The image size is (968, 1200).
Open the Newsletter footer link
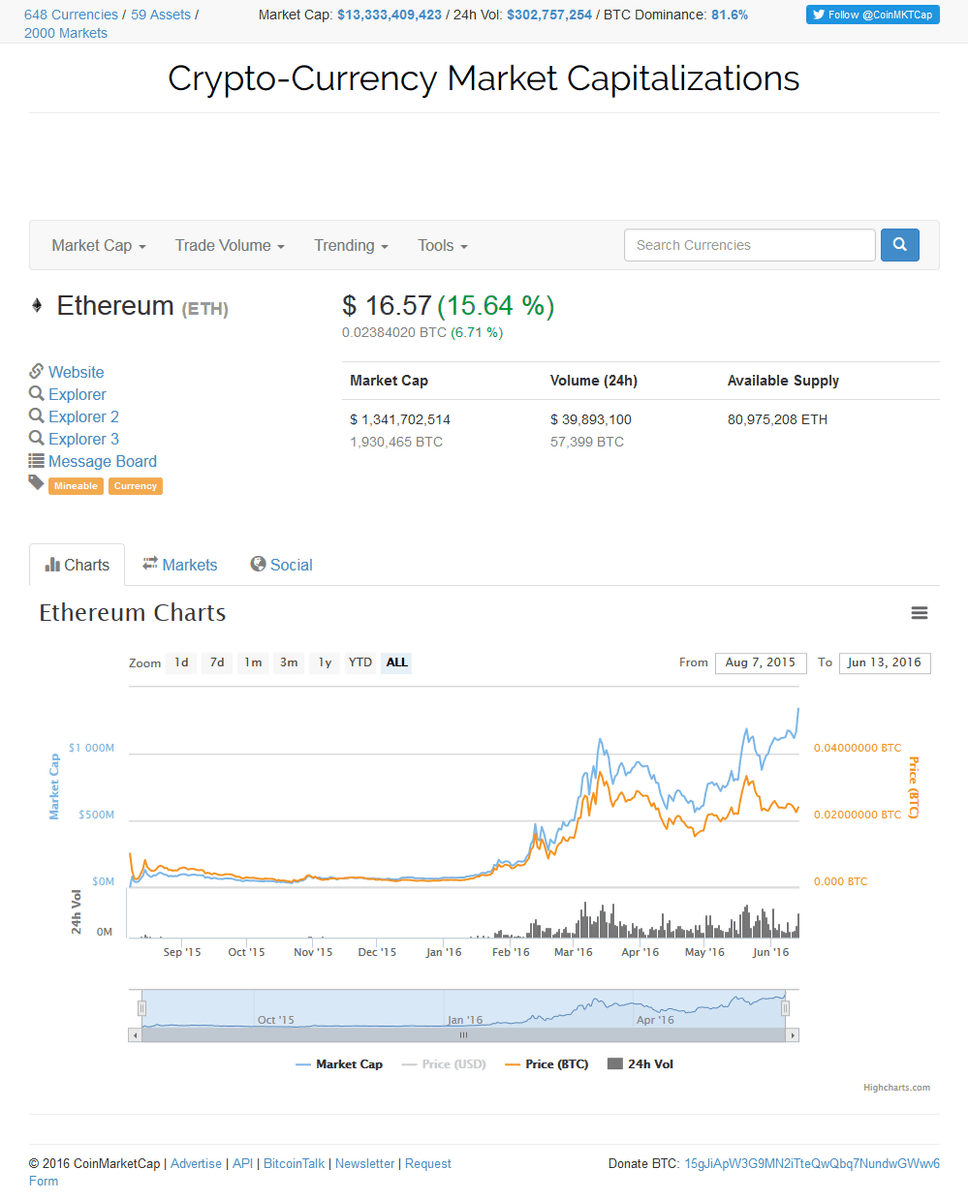366,1164
